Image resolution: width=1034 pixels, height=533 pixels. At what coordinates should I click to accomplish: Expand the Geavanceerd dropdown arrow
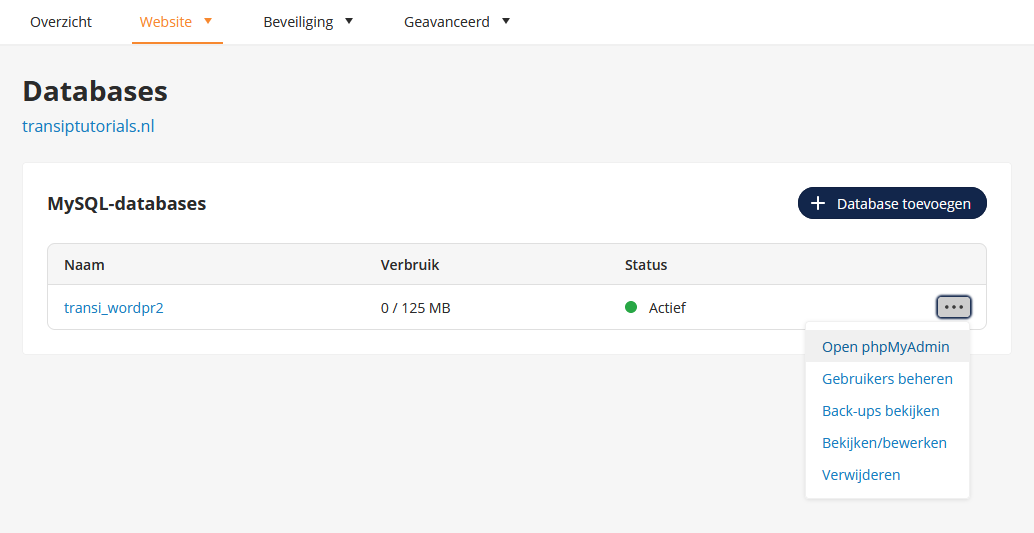point(506,21)
